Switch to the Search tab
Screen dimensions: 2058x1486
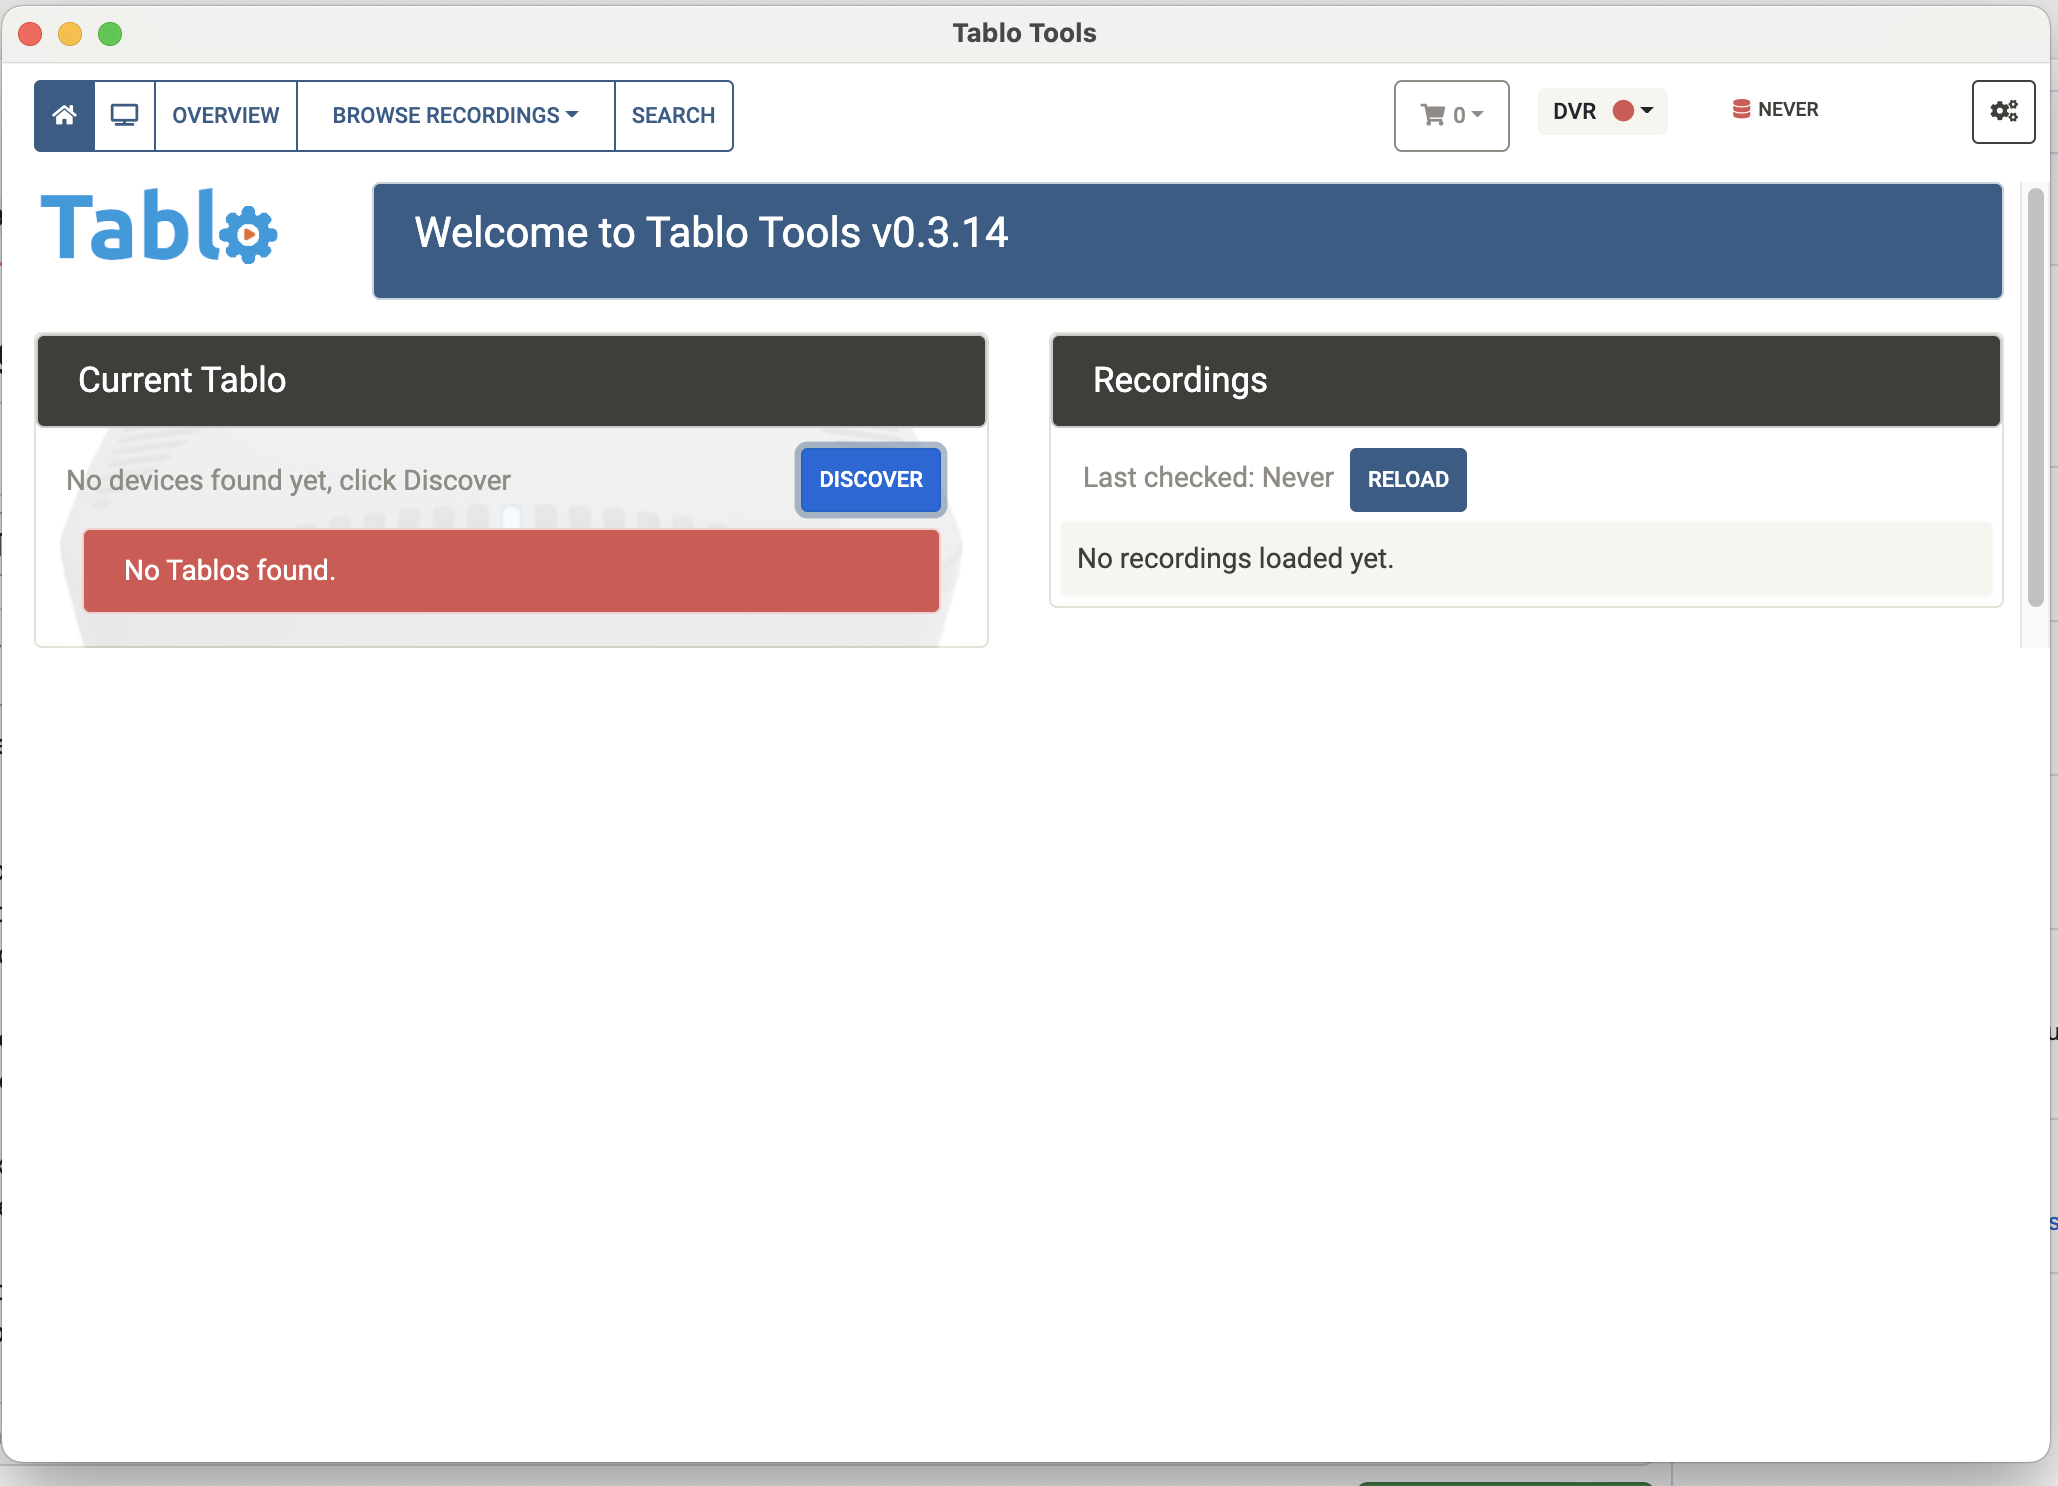tap(672, 115)
